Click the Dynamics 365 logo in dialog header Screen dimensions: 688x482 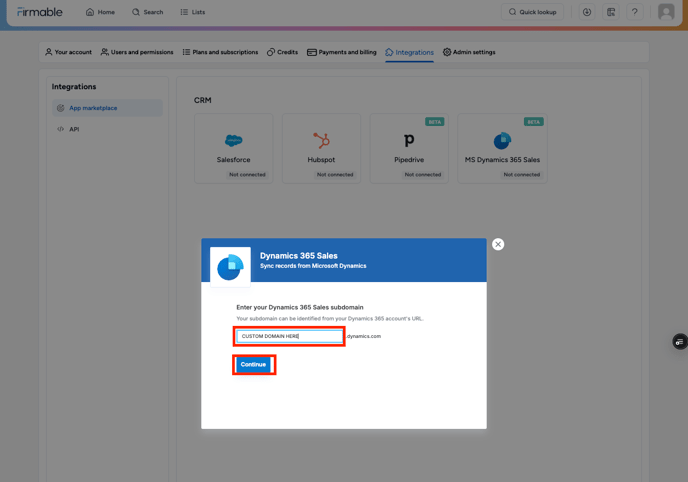click(230, 267)
